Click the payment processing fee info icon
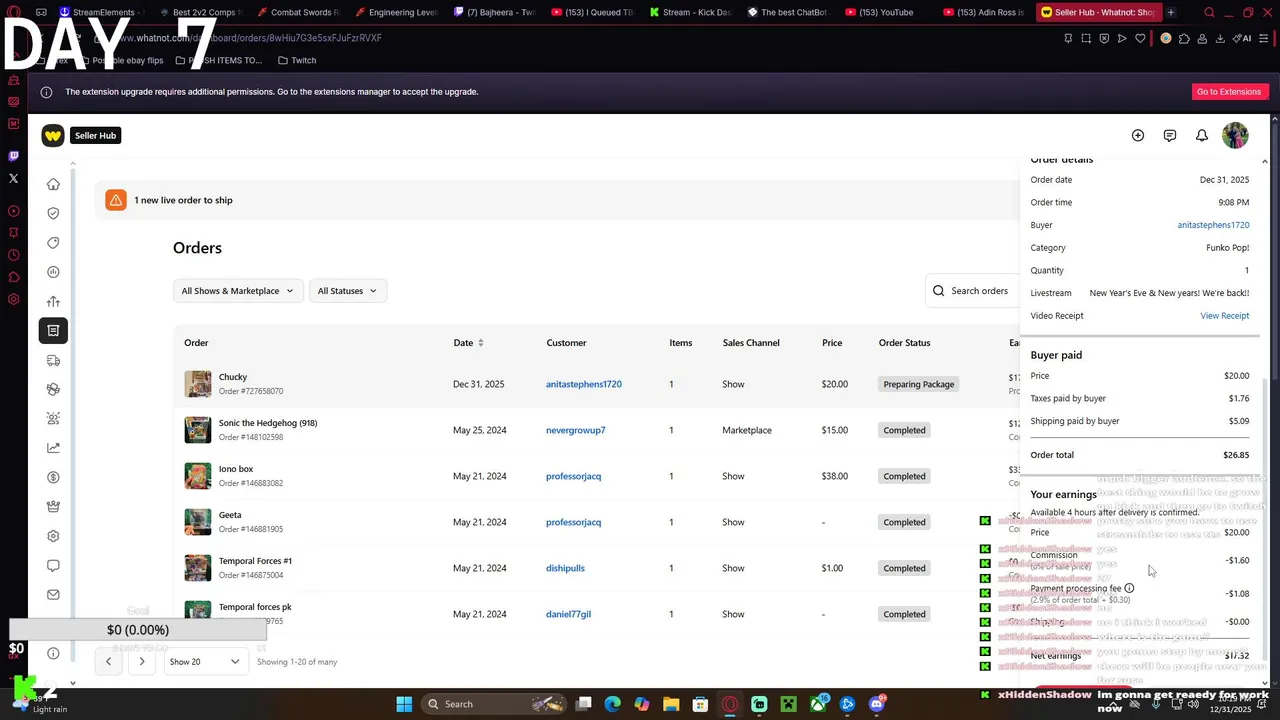 (1129, 588)
